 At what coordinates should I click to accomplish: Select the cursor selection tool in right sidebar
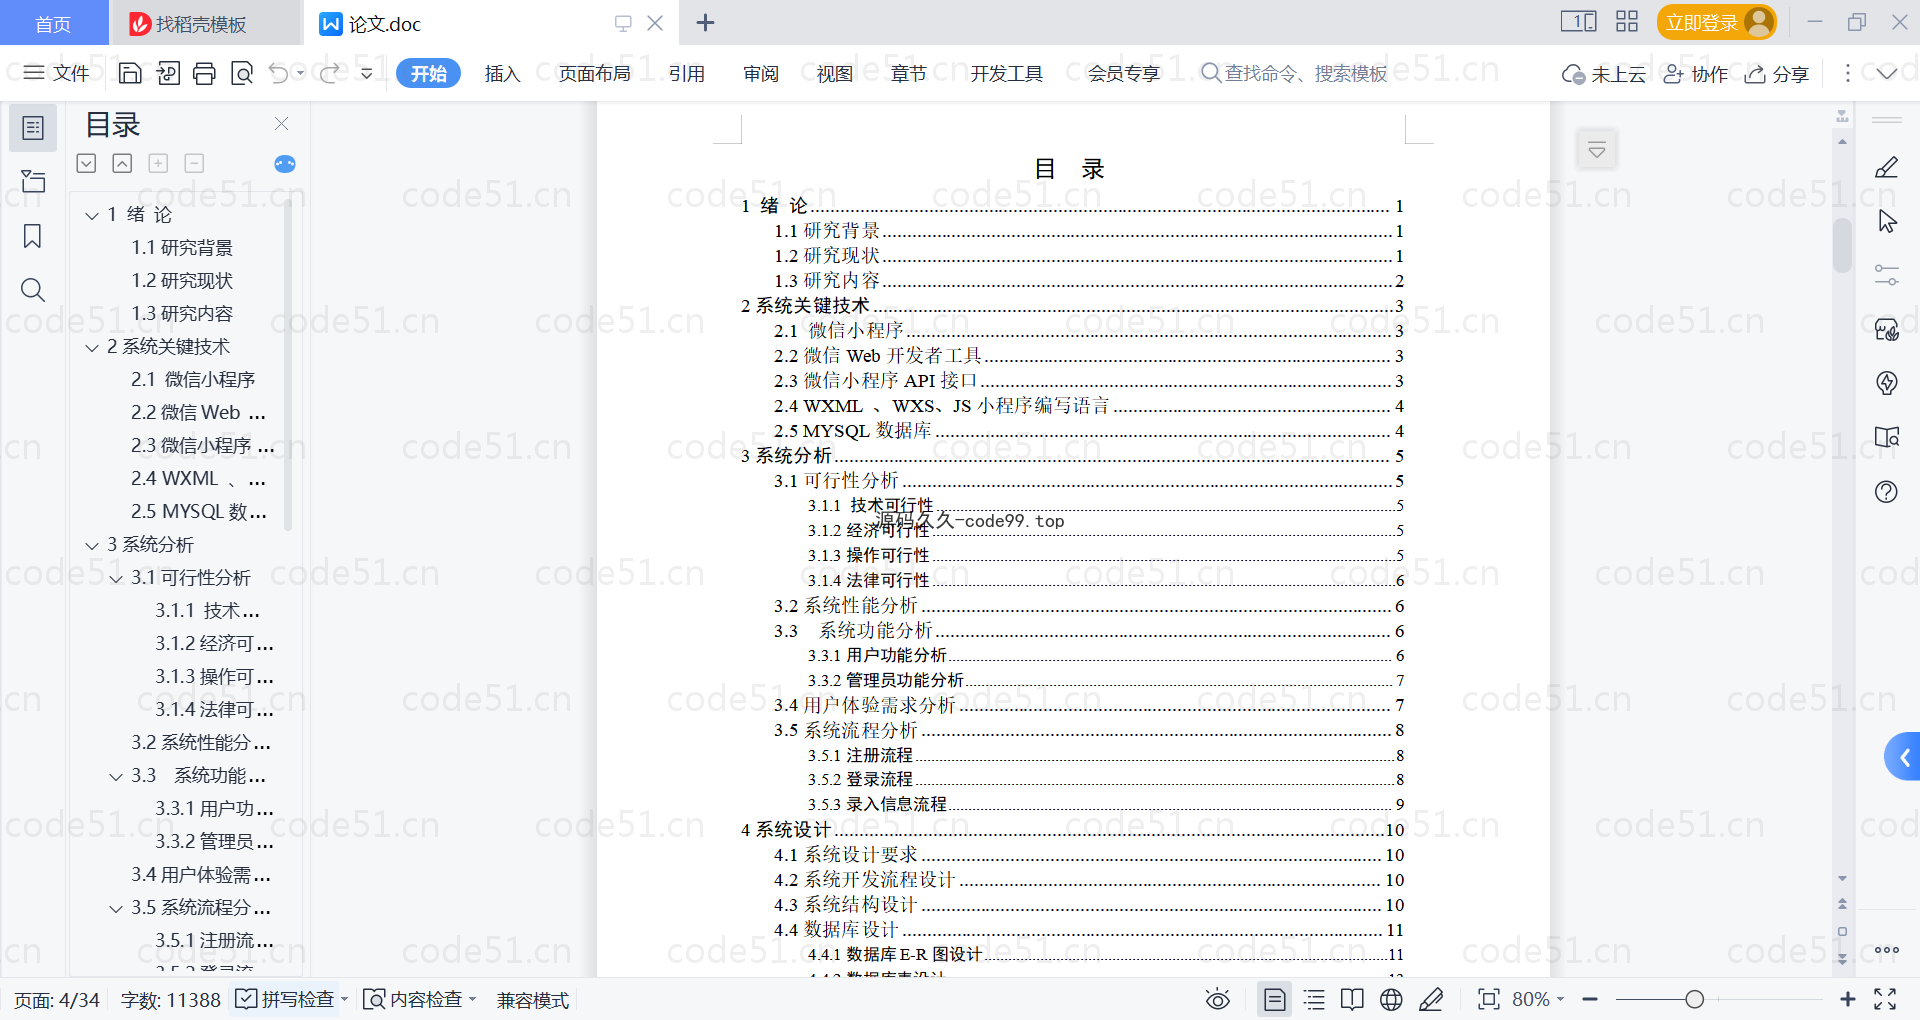point(1887,221)
